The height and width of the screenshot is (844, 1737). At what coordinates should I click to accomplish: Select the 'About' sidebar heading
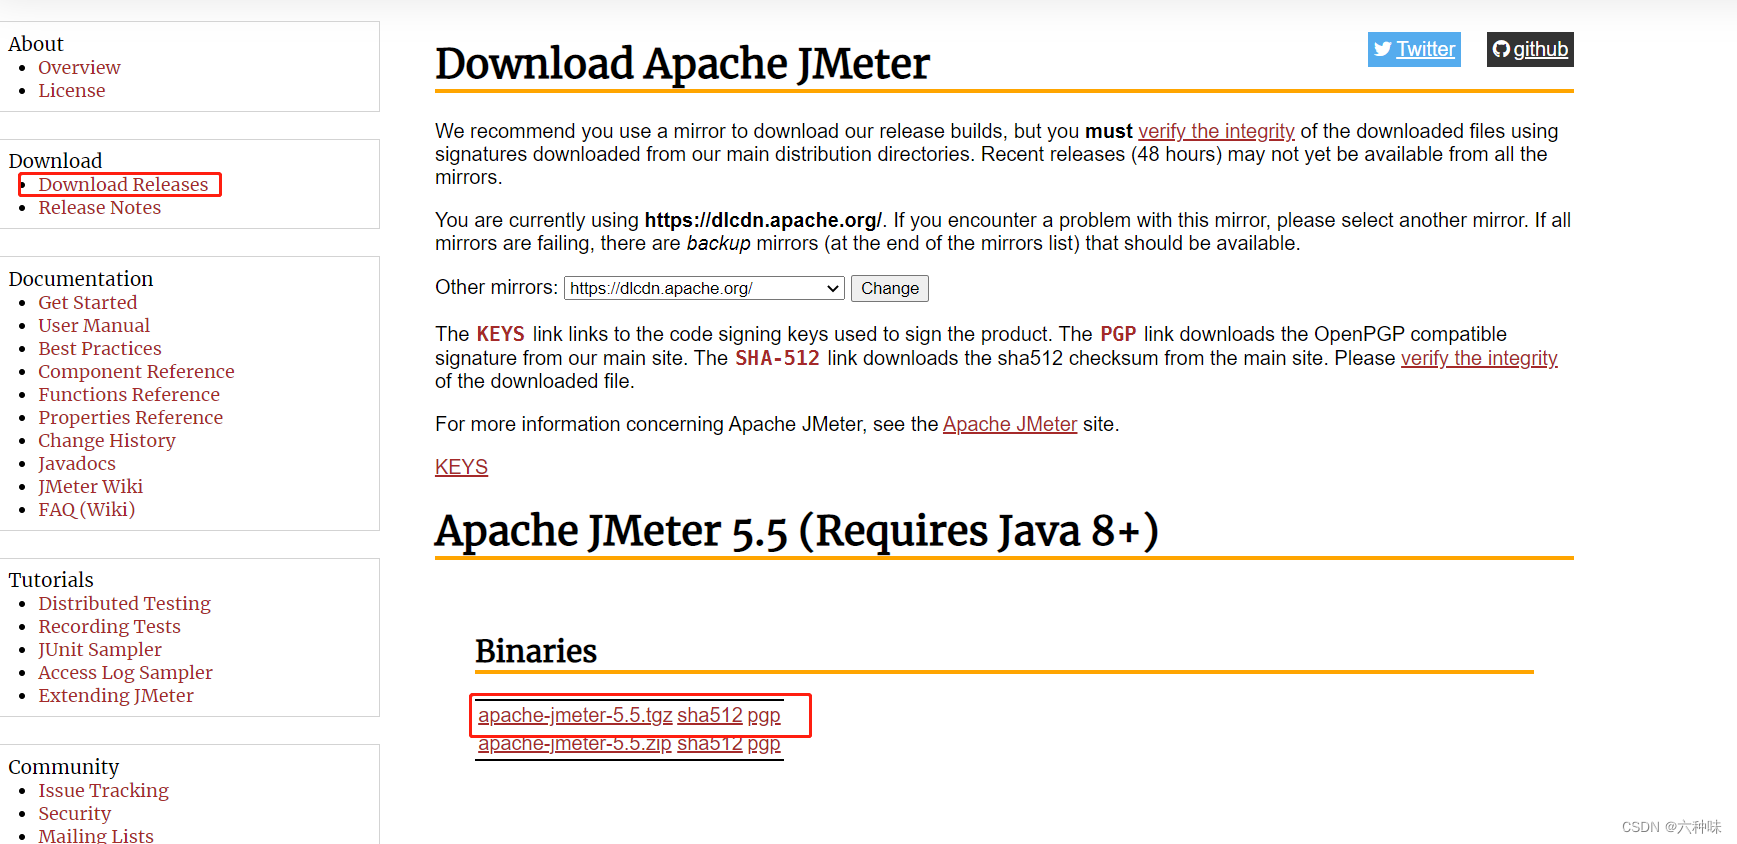click(36, 44)
